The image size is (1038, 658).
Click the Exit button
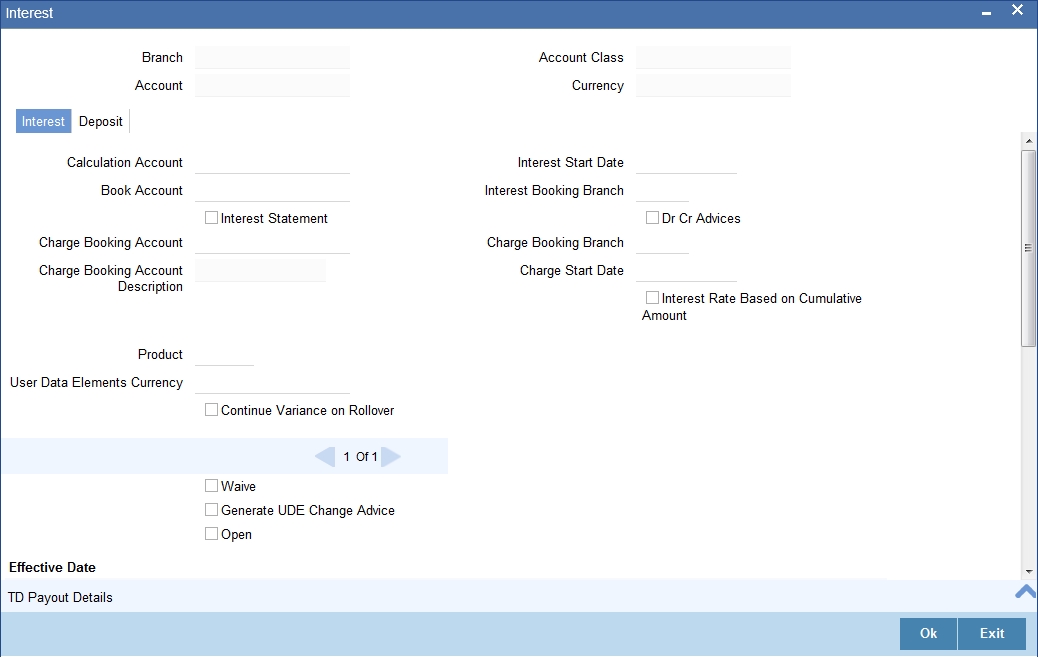point(991,633)
